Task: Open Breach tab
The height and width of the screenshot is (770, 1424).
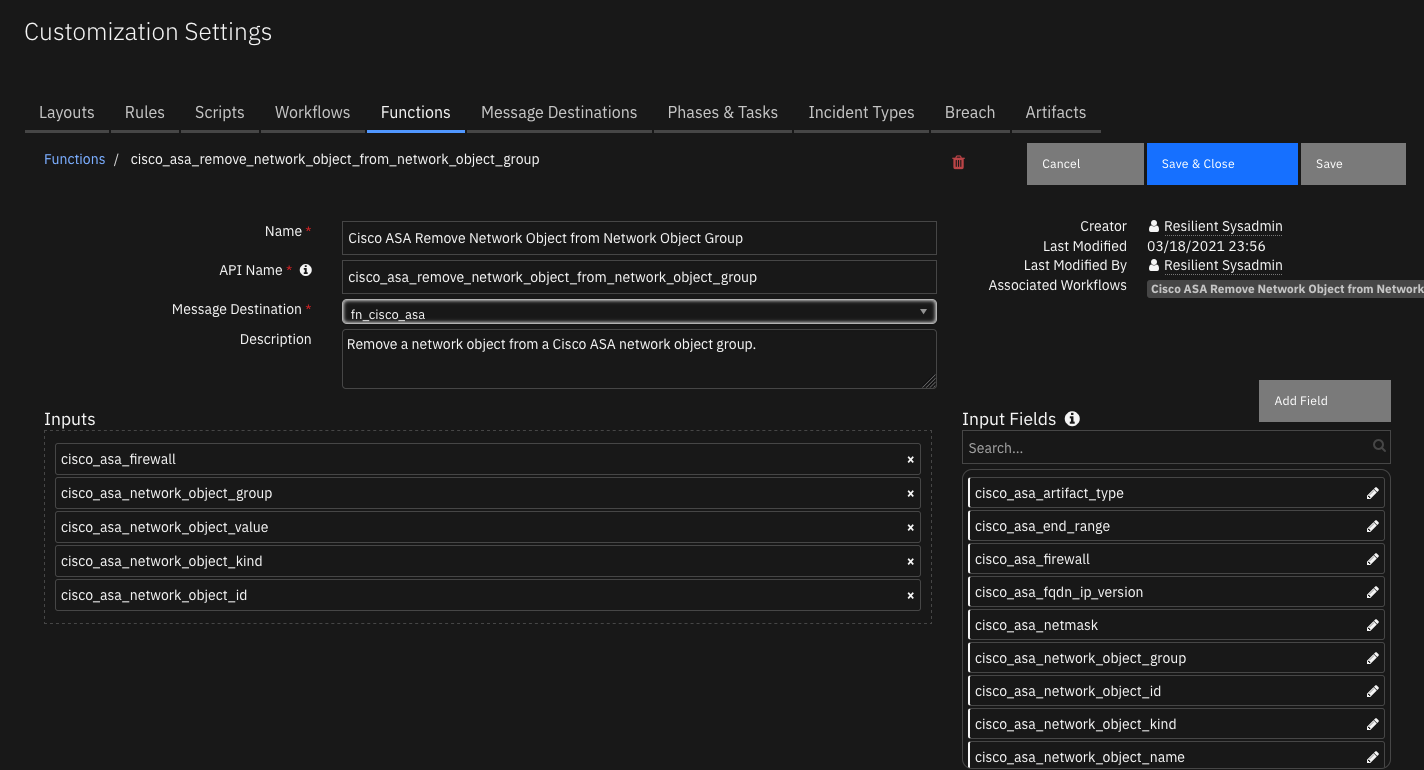Action: [x=970, y=112]
